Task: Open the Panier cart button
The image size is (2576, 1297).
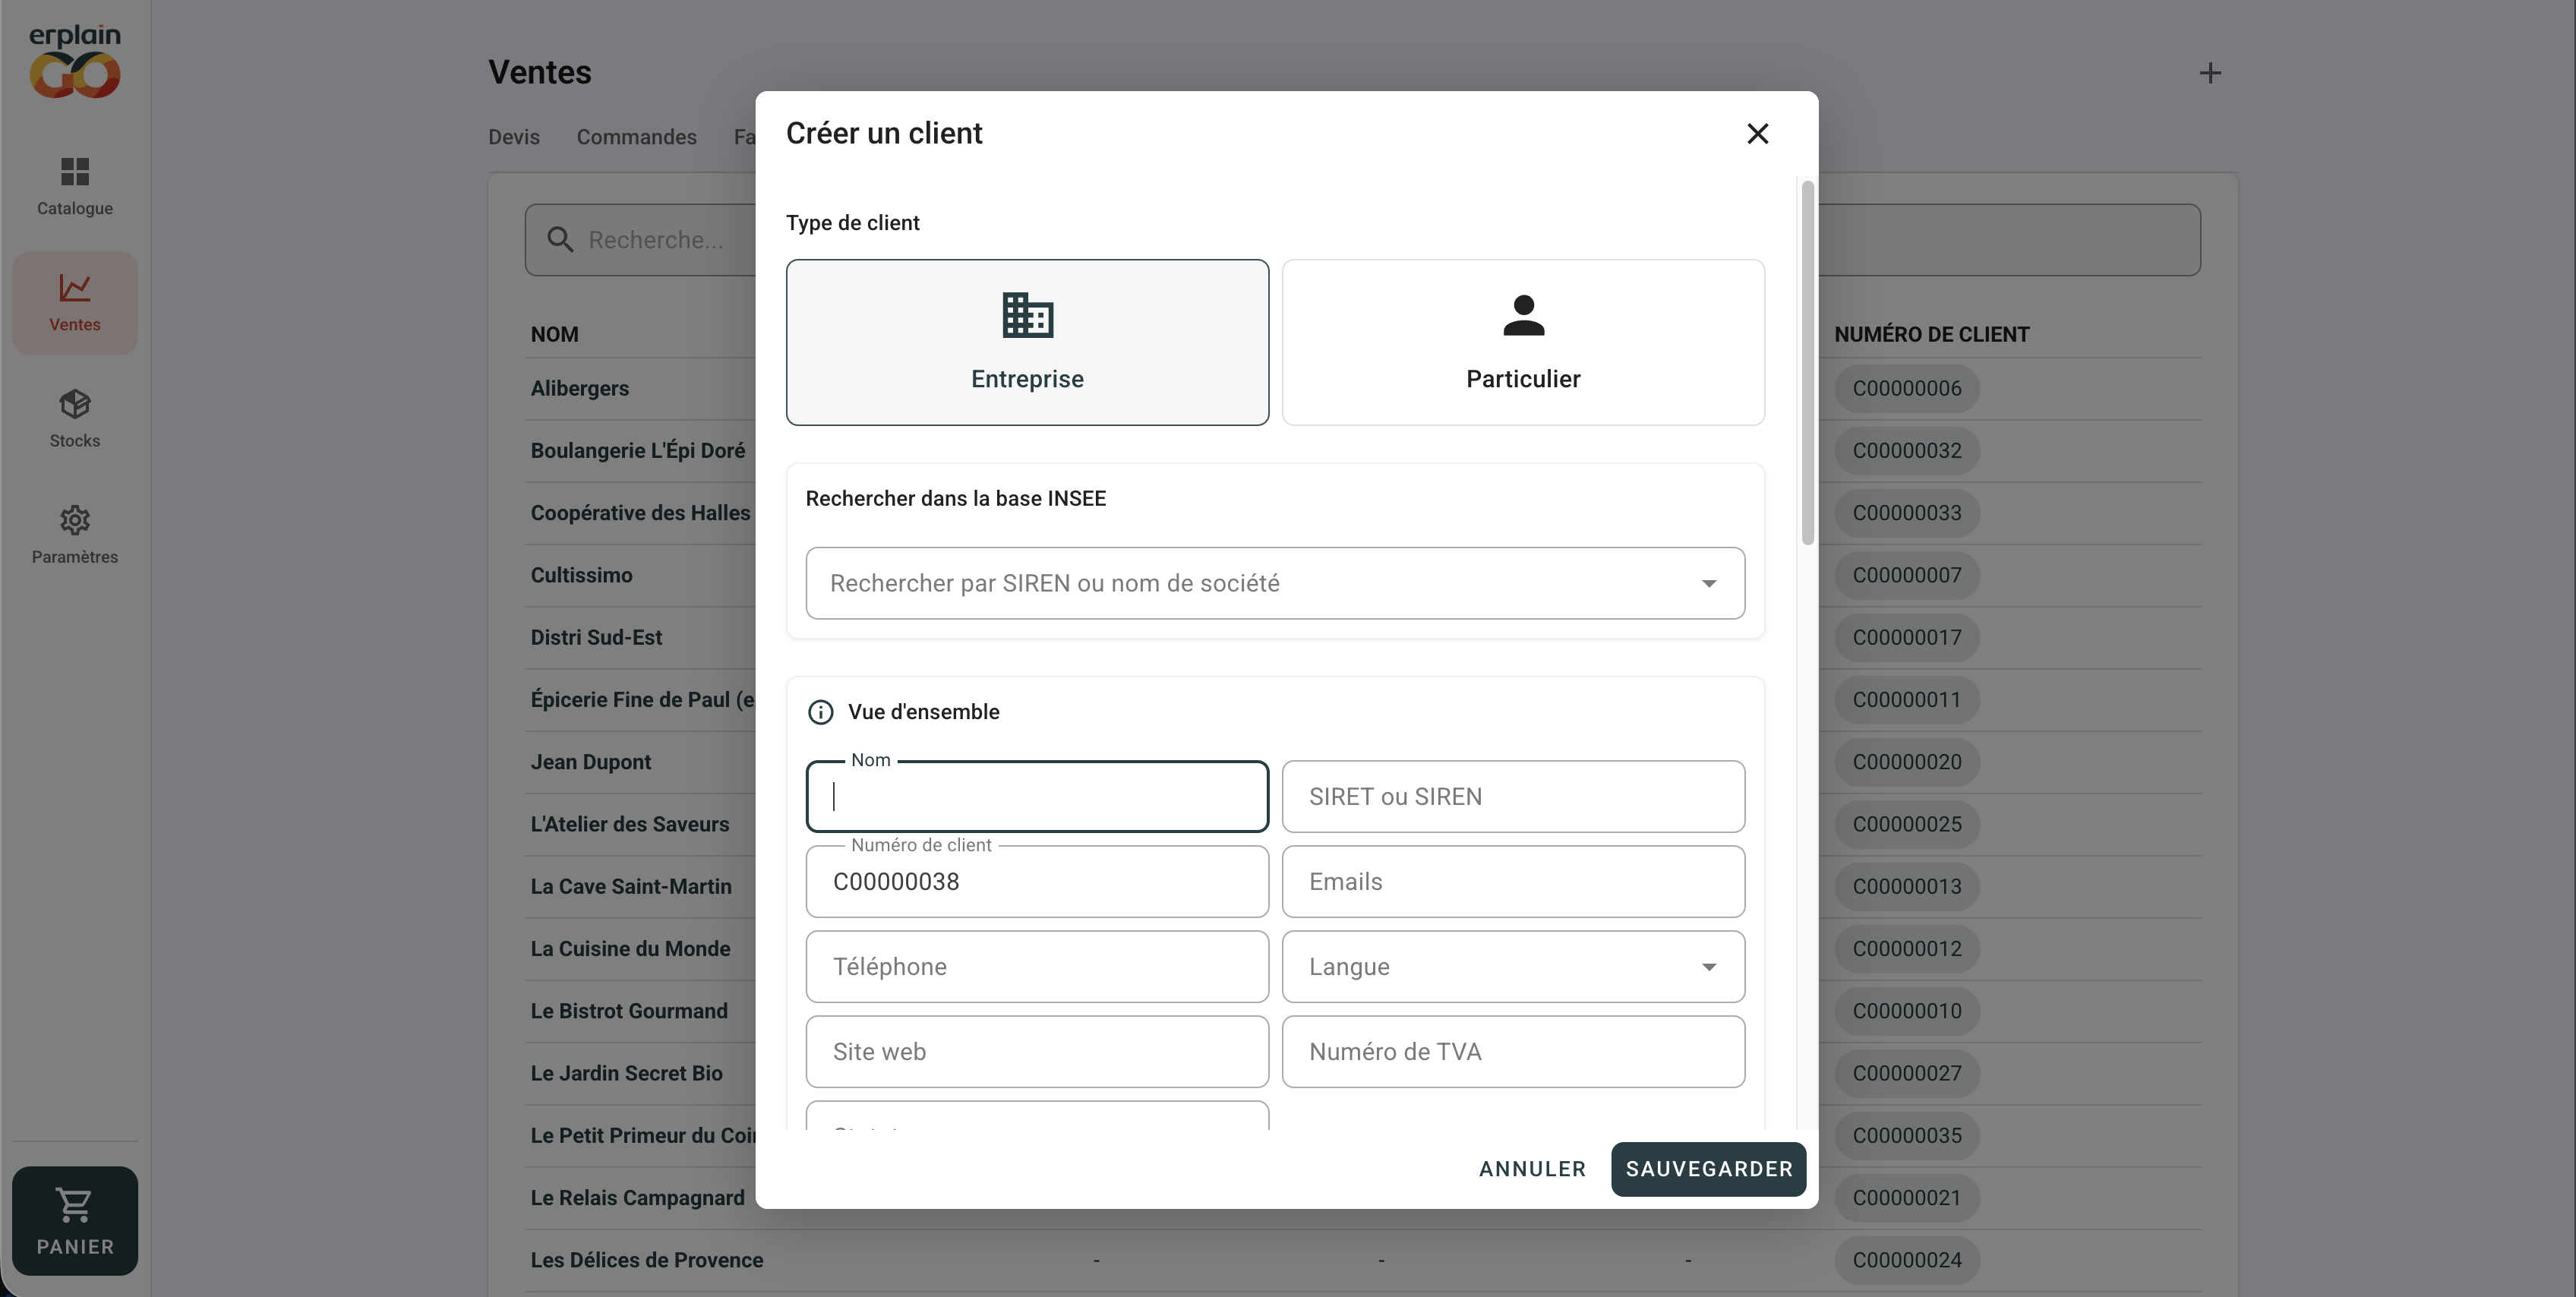Action: click(75, 1220)
